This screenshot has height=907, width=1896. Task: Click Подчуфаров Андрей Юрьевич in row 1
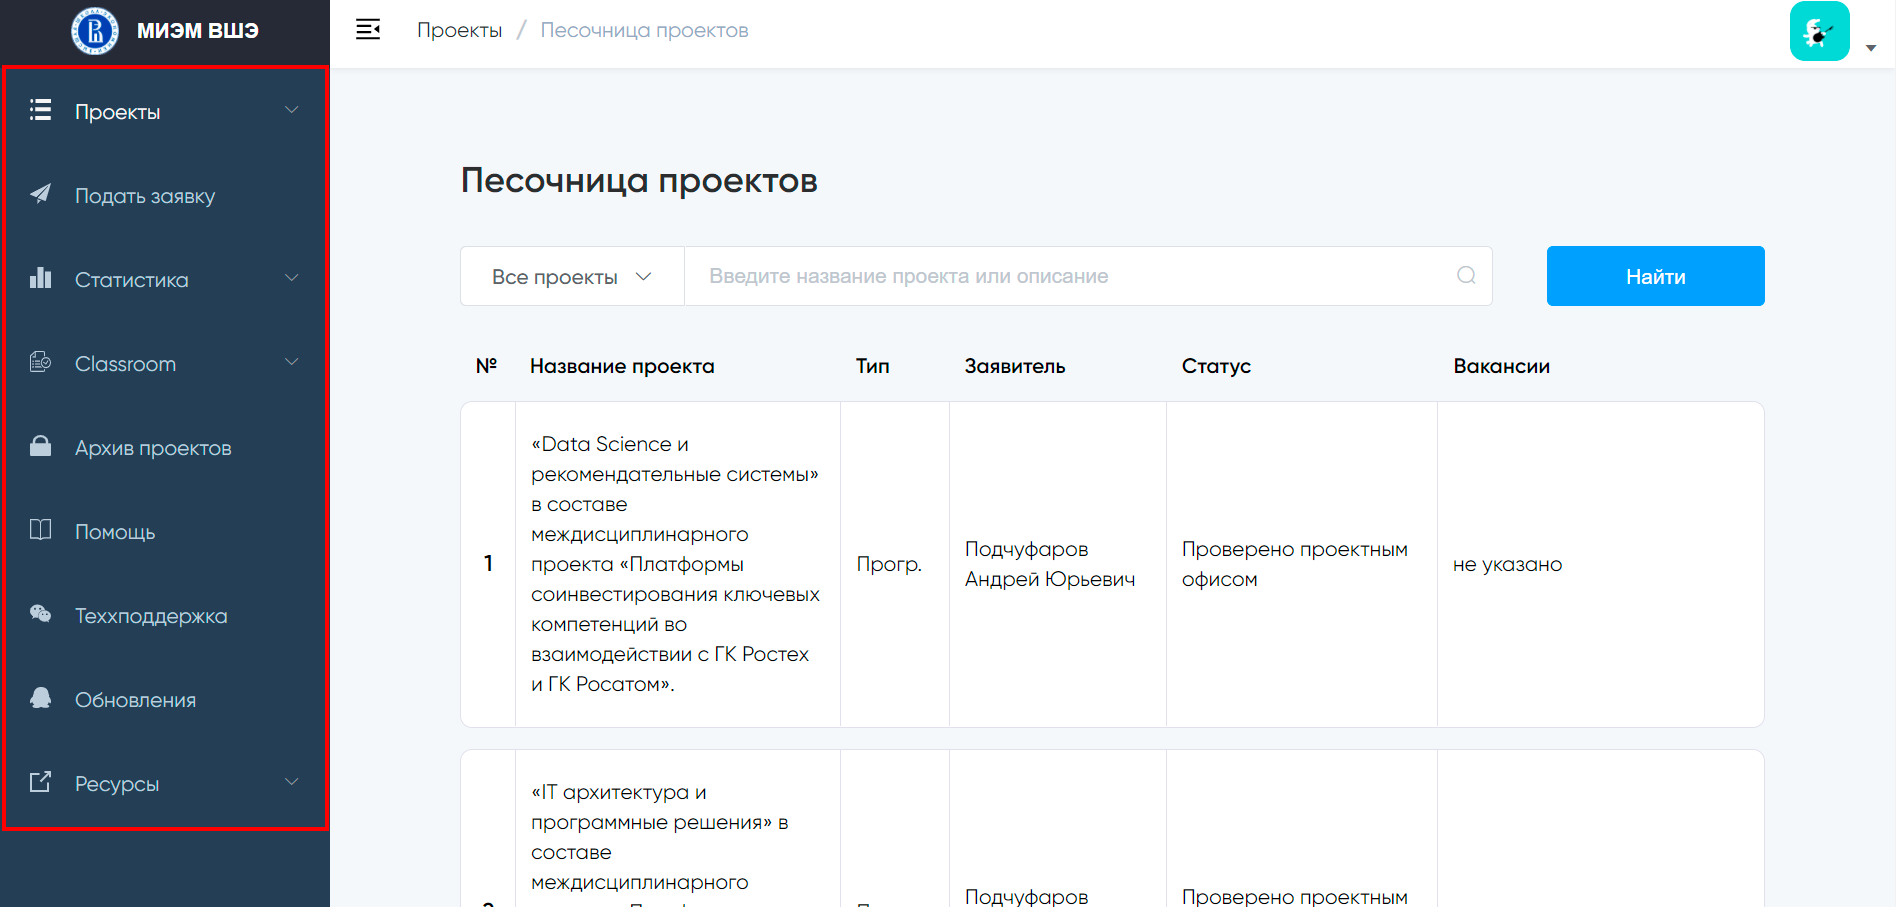[1050, 564]
